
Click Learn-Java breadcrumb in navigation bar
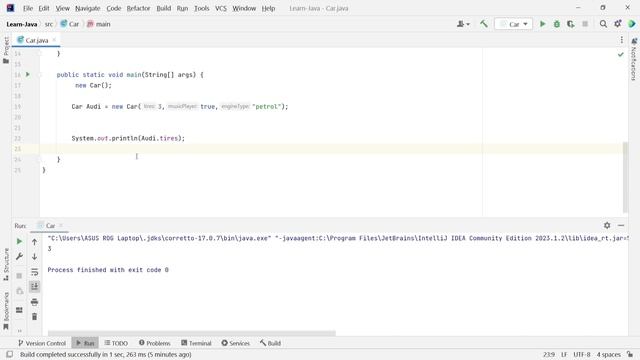pos(22,24)
